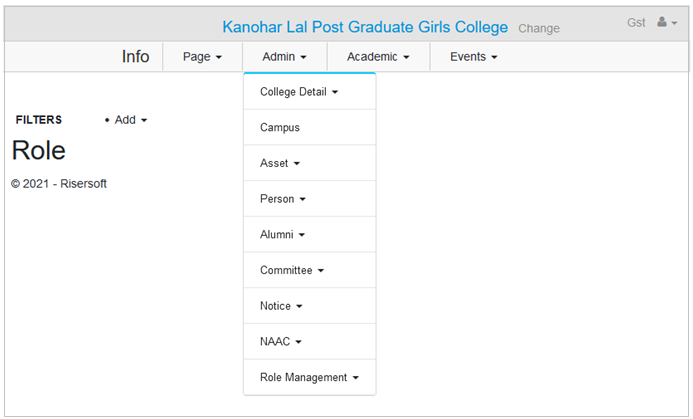Click Change next to college name

click(539, 28)
